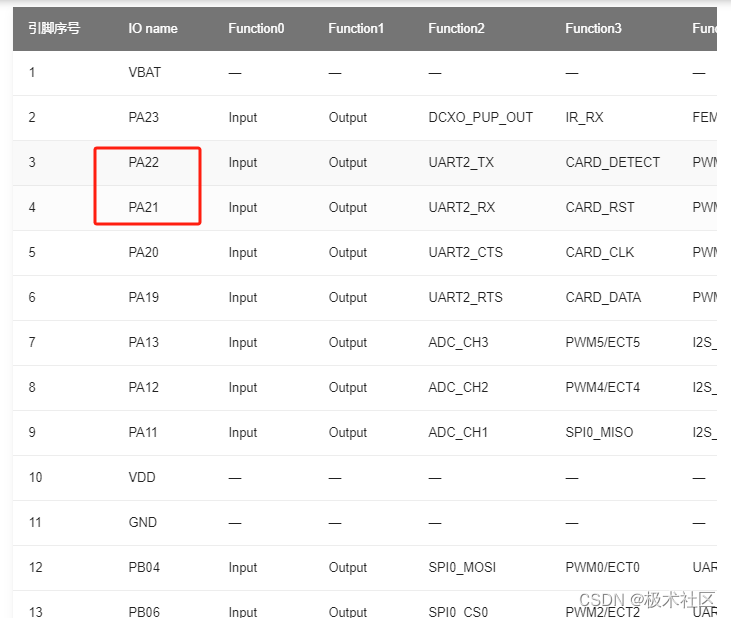The image size is (731, 618).
Task: Click the Output cell in PA11 row
Action: [x=348, y=433]
